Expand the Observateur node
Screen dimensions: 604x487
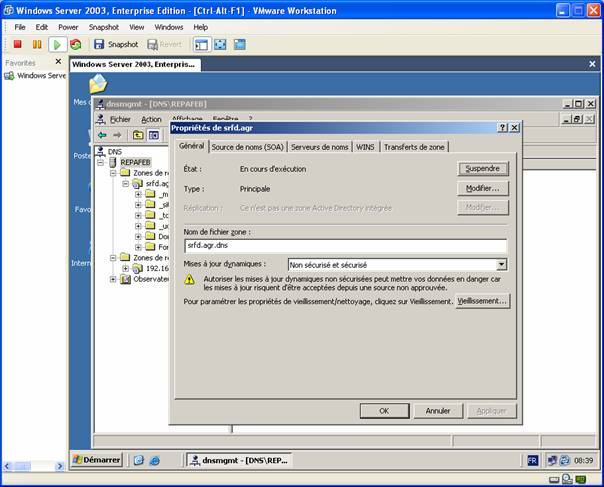click(113, 279)
